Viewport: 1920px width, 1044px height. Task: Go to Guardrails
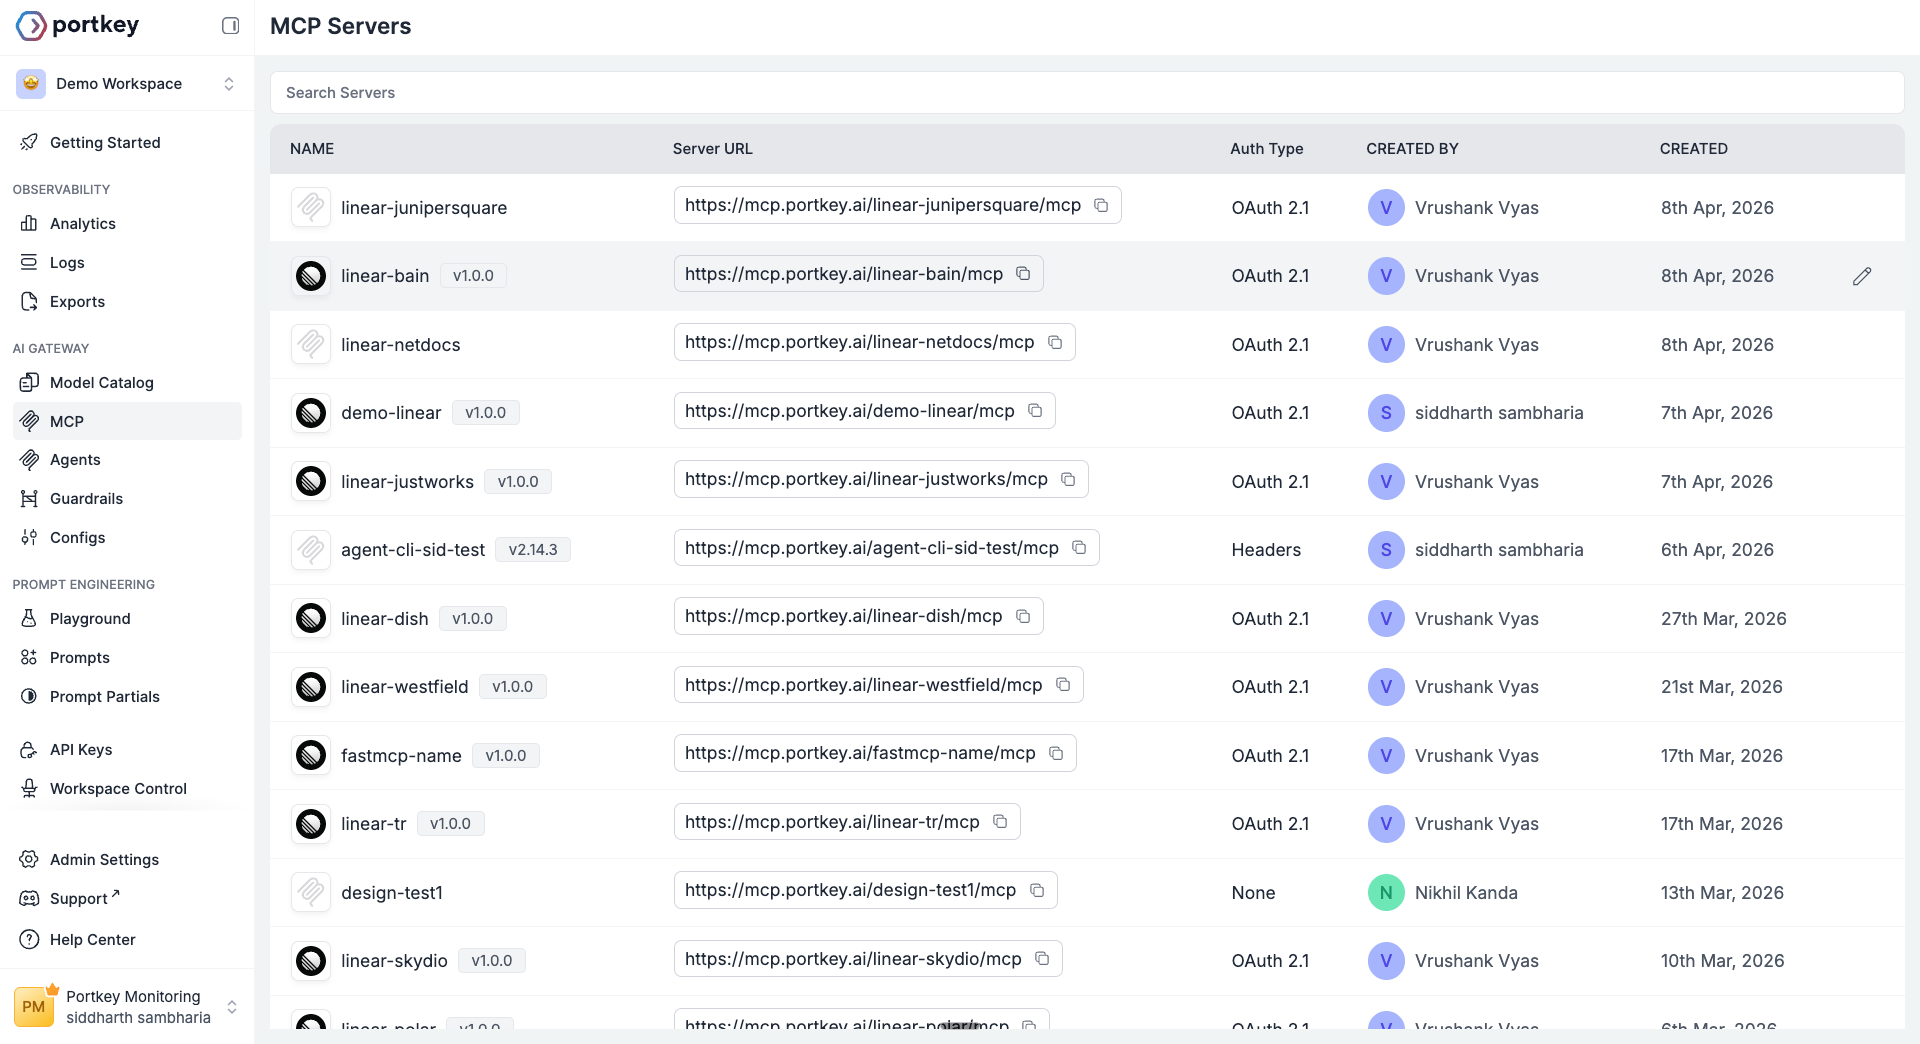(127, 499)
